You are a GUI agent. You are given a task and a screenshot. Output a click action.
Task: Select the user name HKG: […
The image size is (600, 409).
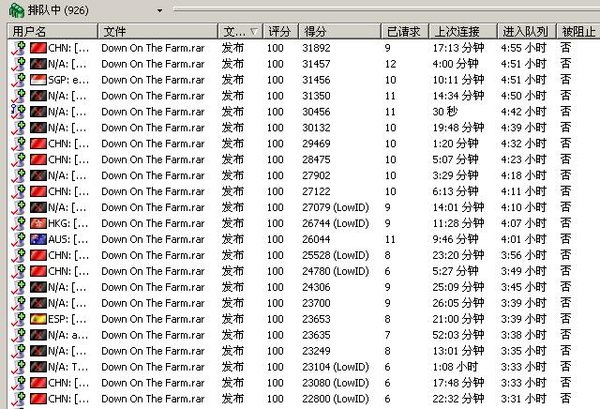coord(68,223)
